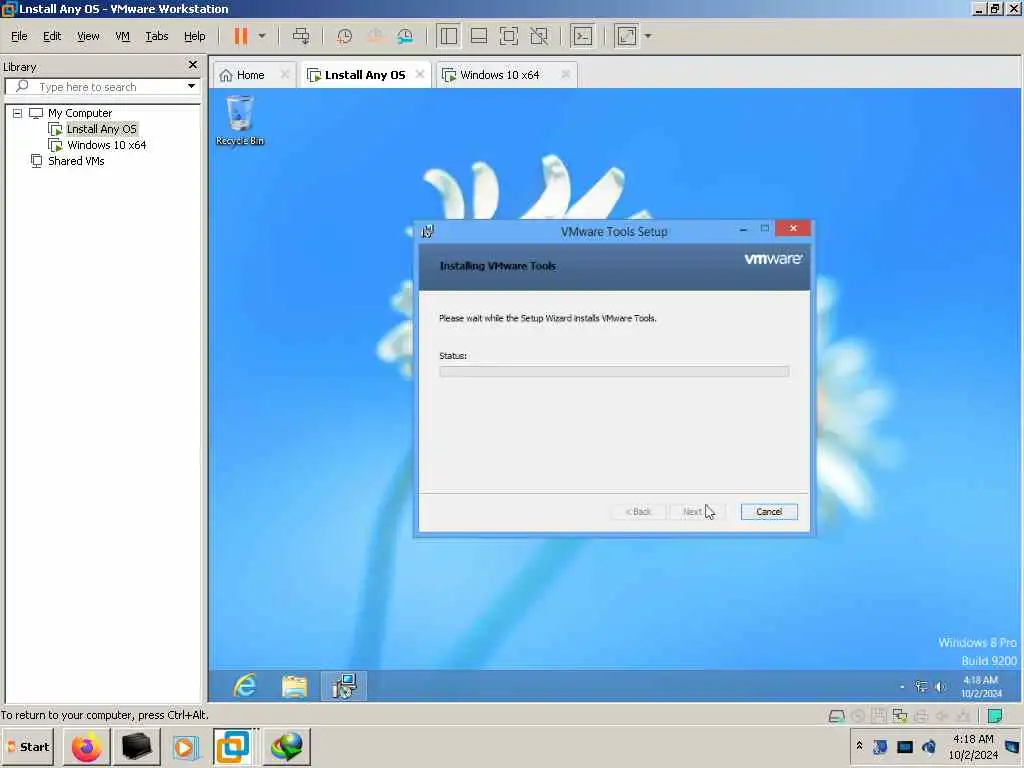The image size is (1024, 768).
Task: Open Internet Explorer in guest taskbar
Action: click(x=244, y=686)
